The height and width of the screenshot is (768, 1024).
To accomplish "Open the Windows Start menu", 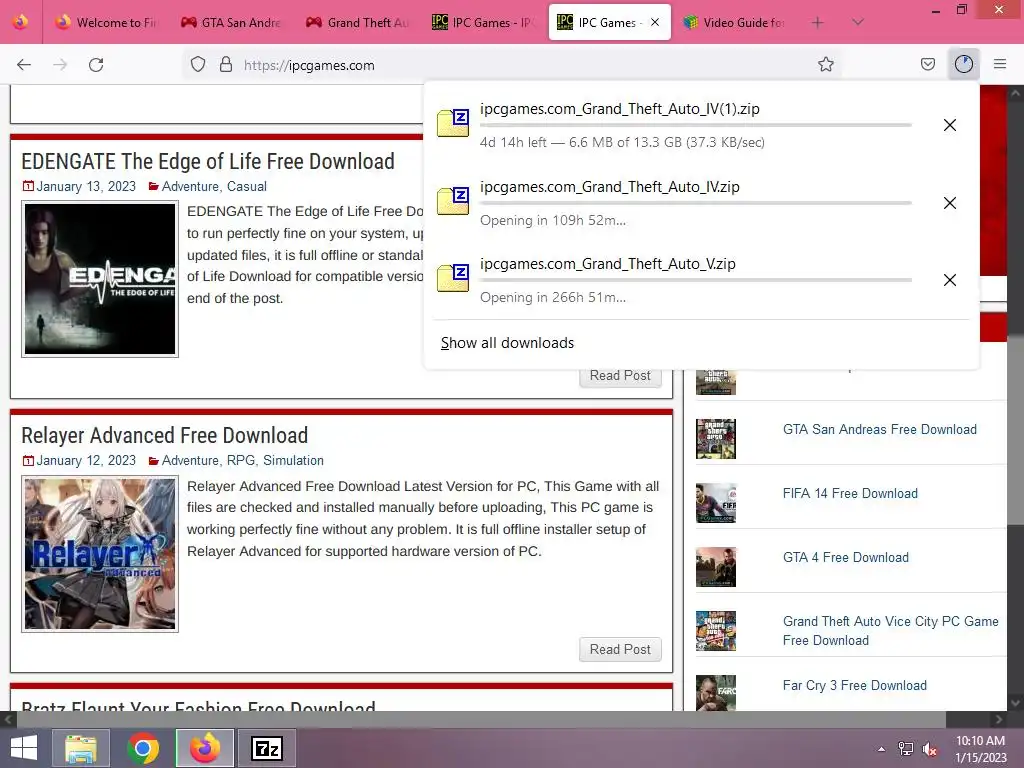I will point(24,748).
